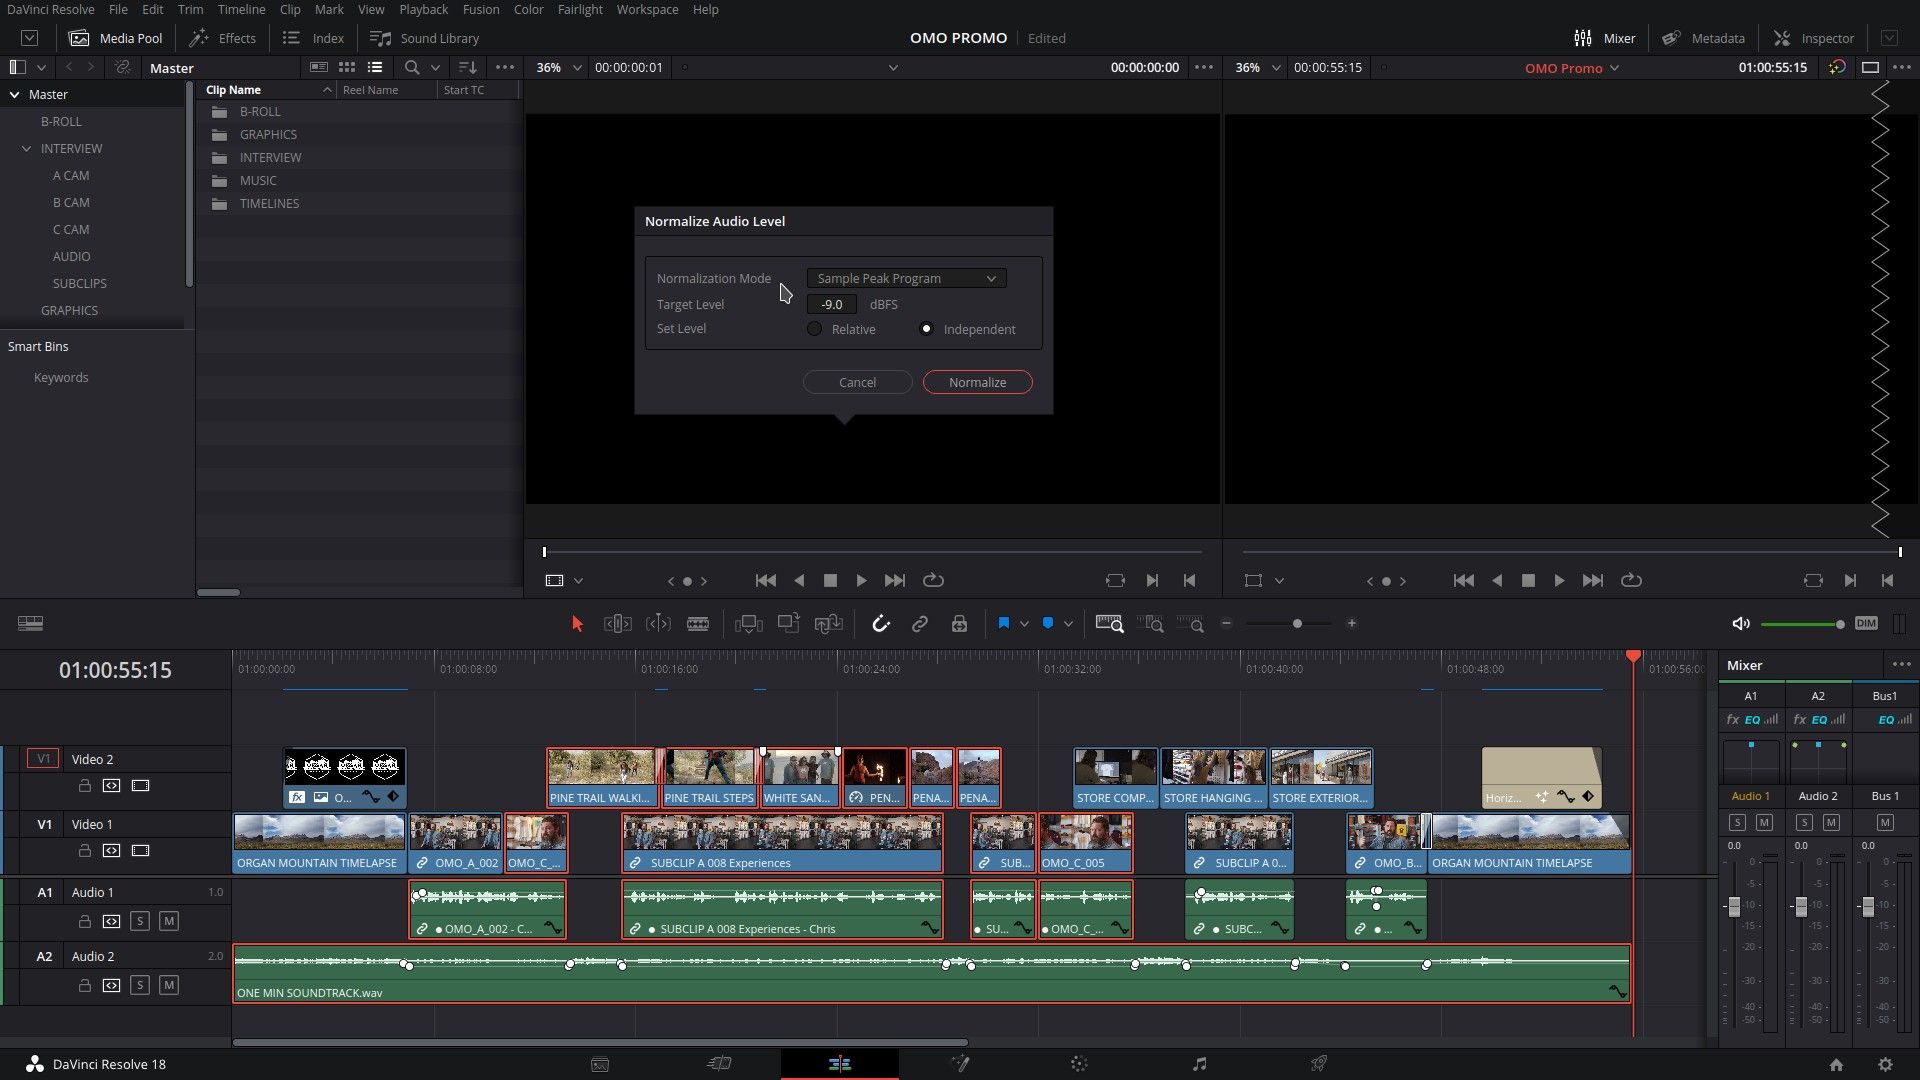Open the Timeline menu
The width and height of the screenshot is (1920, 1080).
point(241,9)
